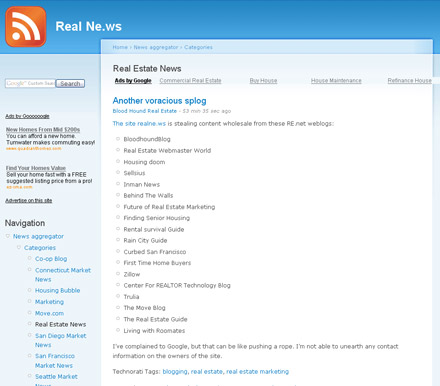
Task: Click Zillow list entry
Action: (x=132, y=274)
